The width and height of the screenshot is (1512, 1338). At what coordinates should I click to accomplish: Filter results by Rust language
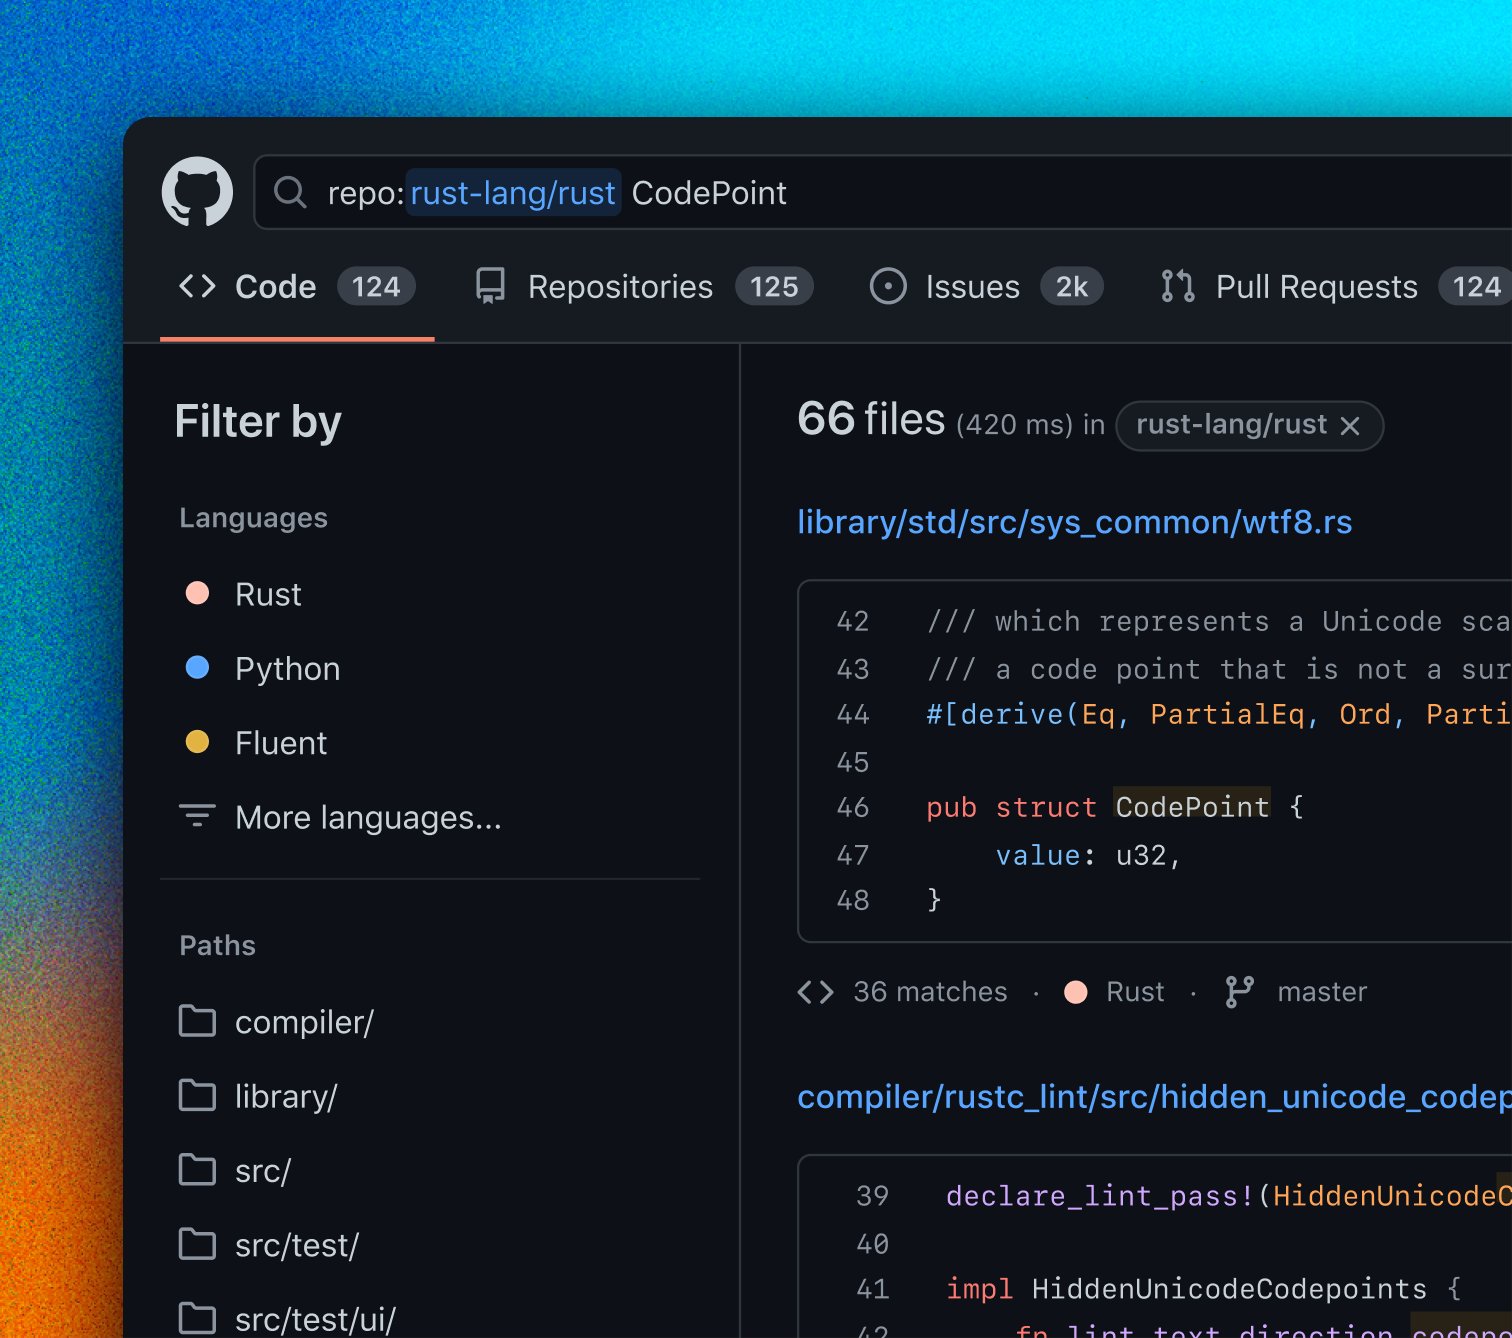[x=268, y=594]
